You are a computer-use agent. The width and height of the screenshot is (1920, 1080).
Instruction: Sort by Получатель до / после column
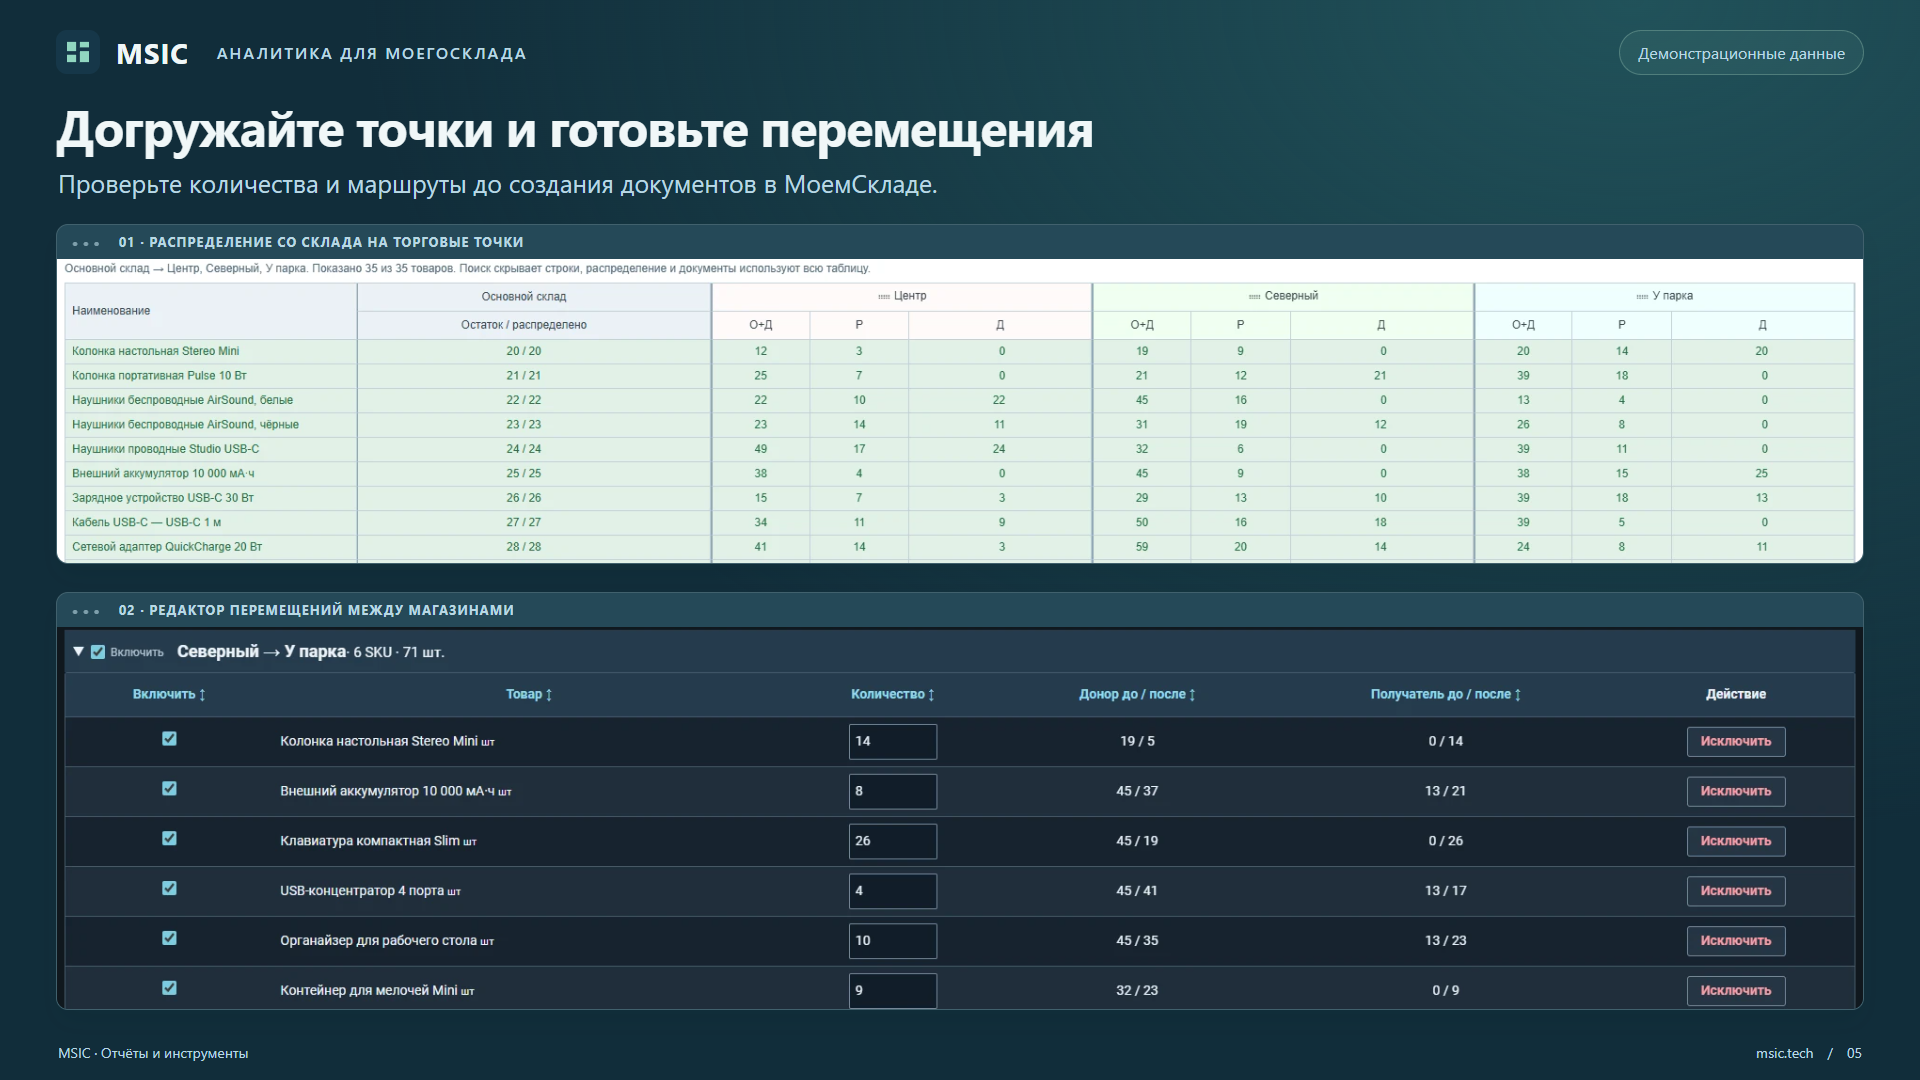point(1445,694)
